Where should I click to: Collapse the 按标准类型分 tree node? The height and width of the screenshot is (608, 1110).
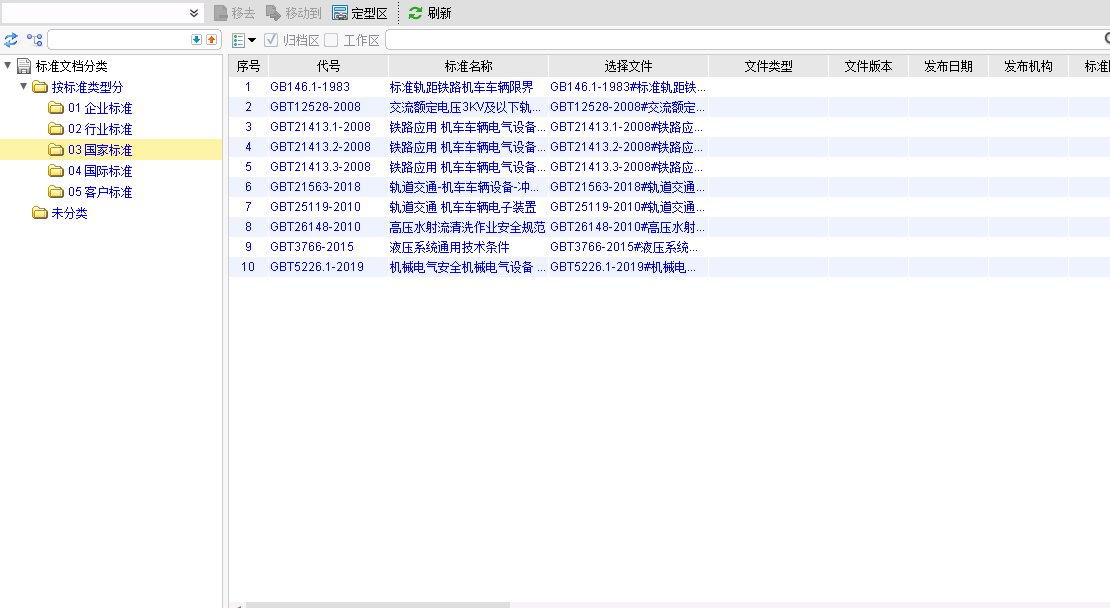[x=23, y=86]
